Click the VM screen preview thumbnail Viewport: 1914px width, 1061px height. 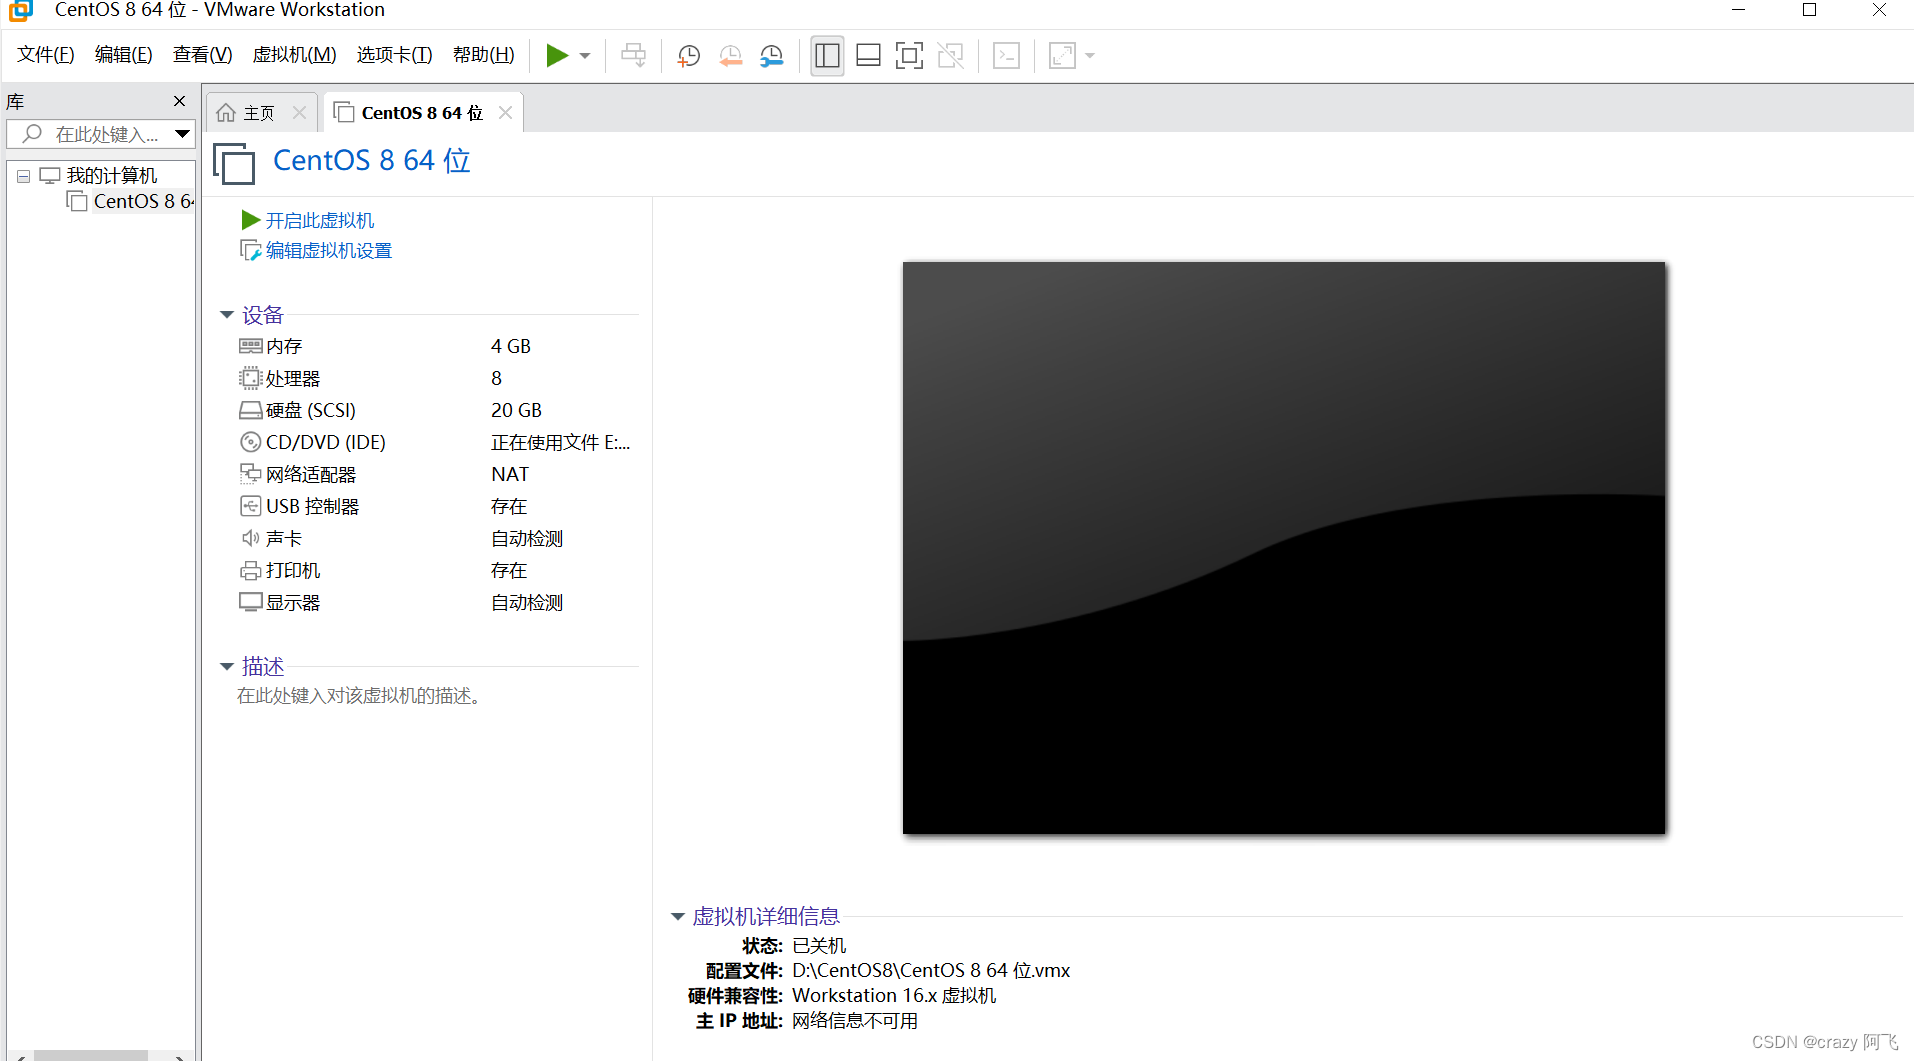click(1283, 546)
